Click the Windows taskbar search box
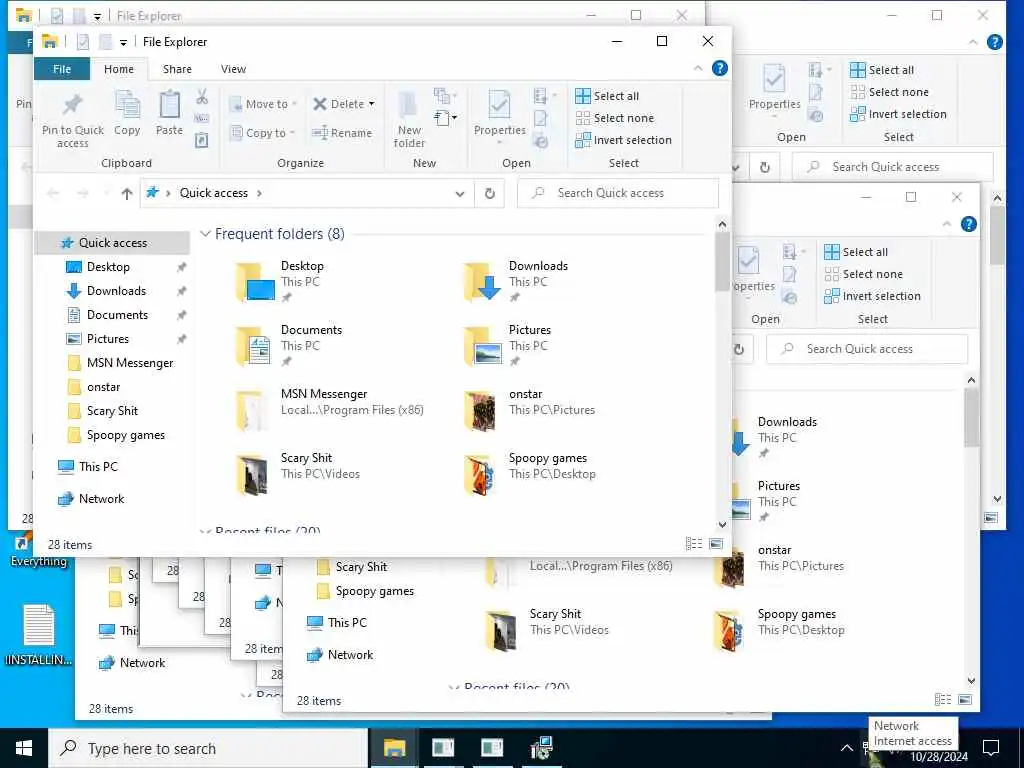1024x768 pixels. tap(209, 748)
